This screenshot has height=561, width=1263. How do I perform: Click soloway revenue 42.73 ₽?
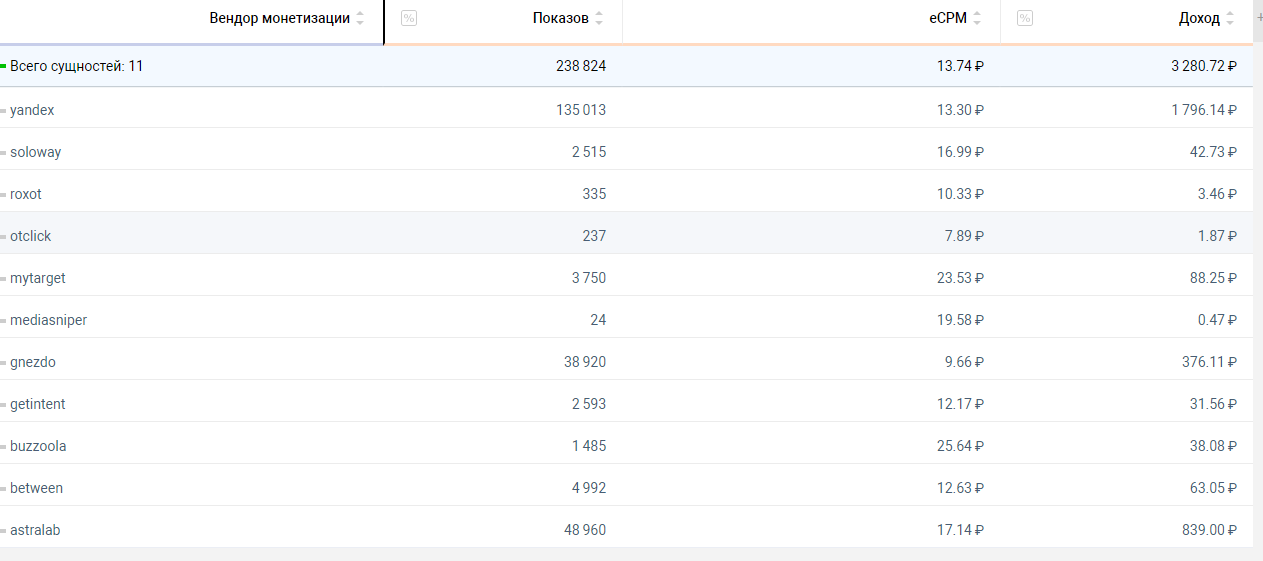1213,152
